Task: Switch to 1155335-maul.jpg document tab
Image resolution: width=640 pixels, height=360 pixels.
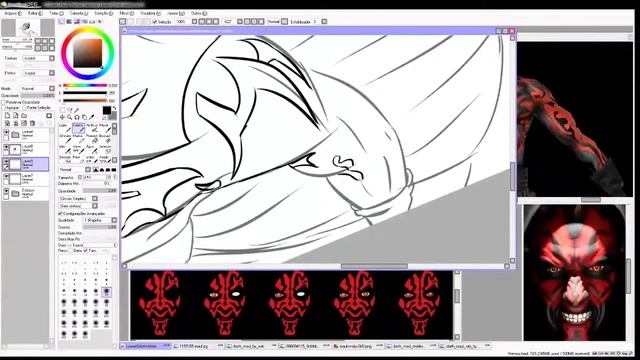Action: point(198,346)
